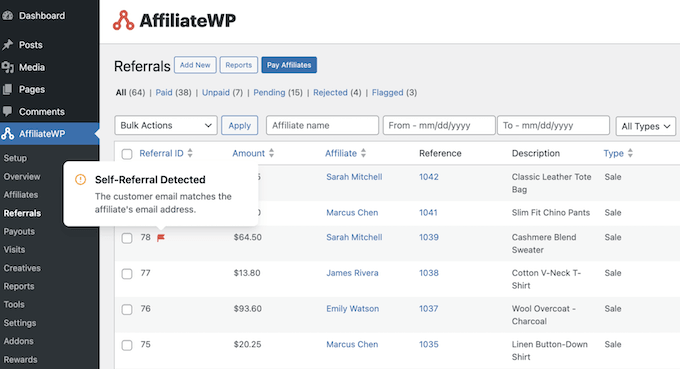Open Comments in the sidebar
The width and height of the screenshot is (680, 369).
42,111
